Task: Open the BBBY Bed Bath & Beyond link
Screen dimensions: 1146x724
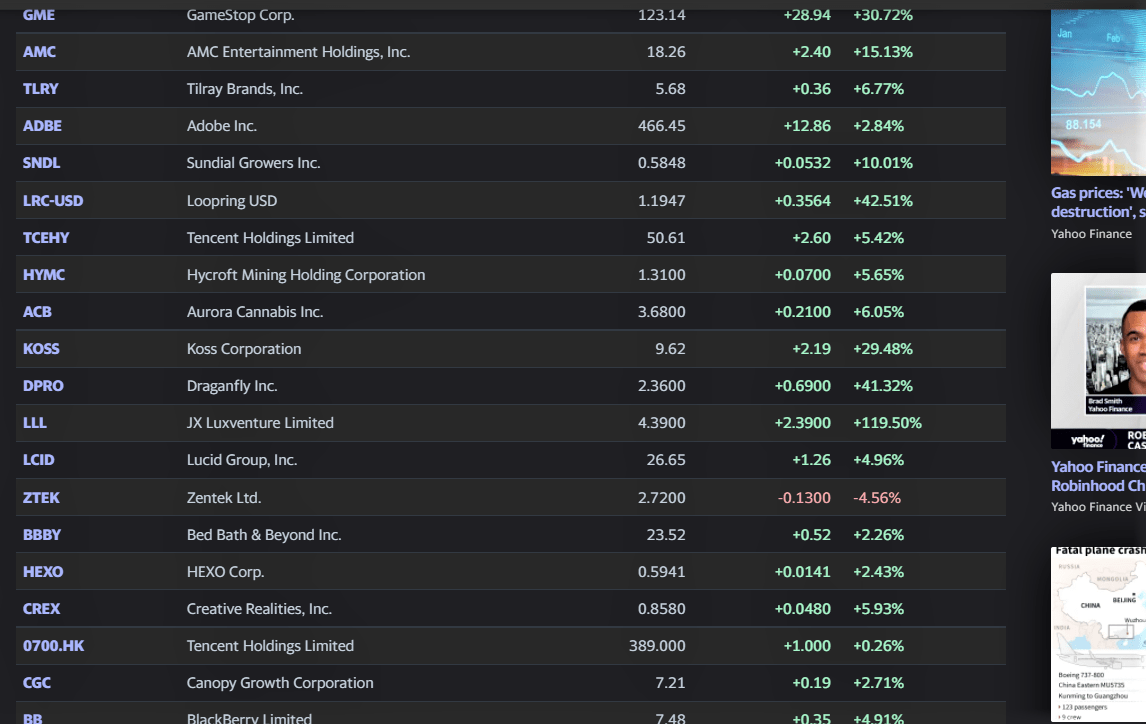Action: pyautogui.click(x=40, y=534)
